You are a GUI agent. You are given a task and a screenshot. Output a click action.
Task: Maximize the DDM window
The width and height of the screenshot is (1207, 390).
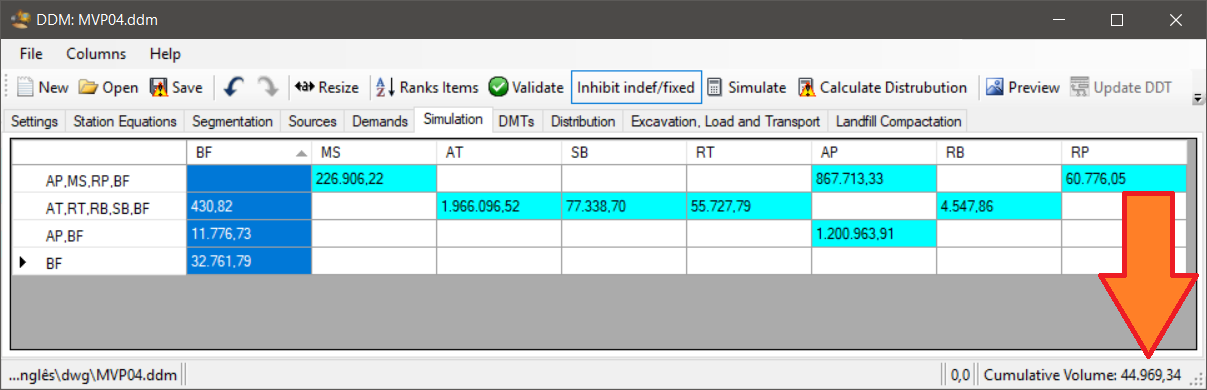[1117, 19]
